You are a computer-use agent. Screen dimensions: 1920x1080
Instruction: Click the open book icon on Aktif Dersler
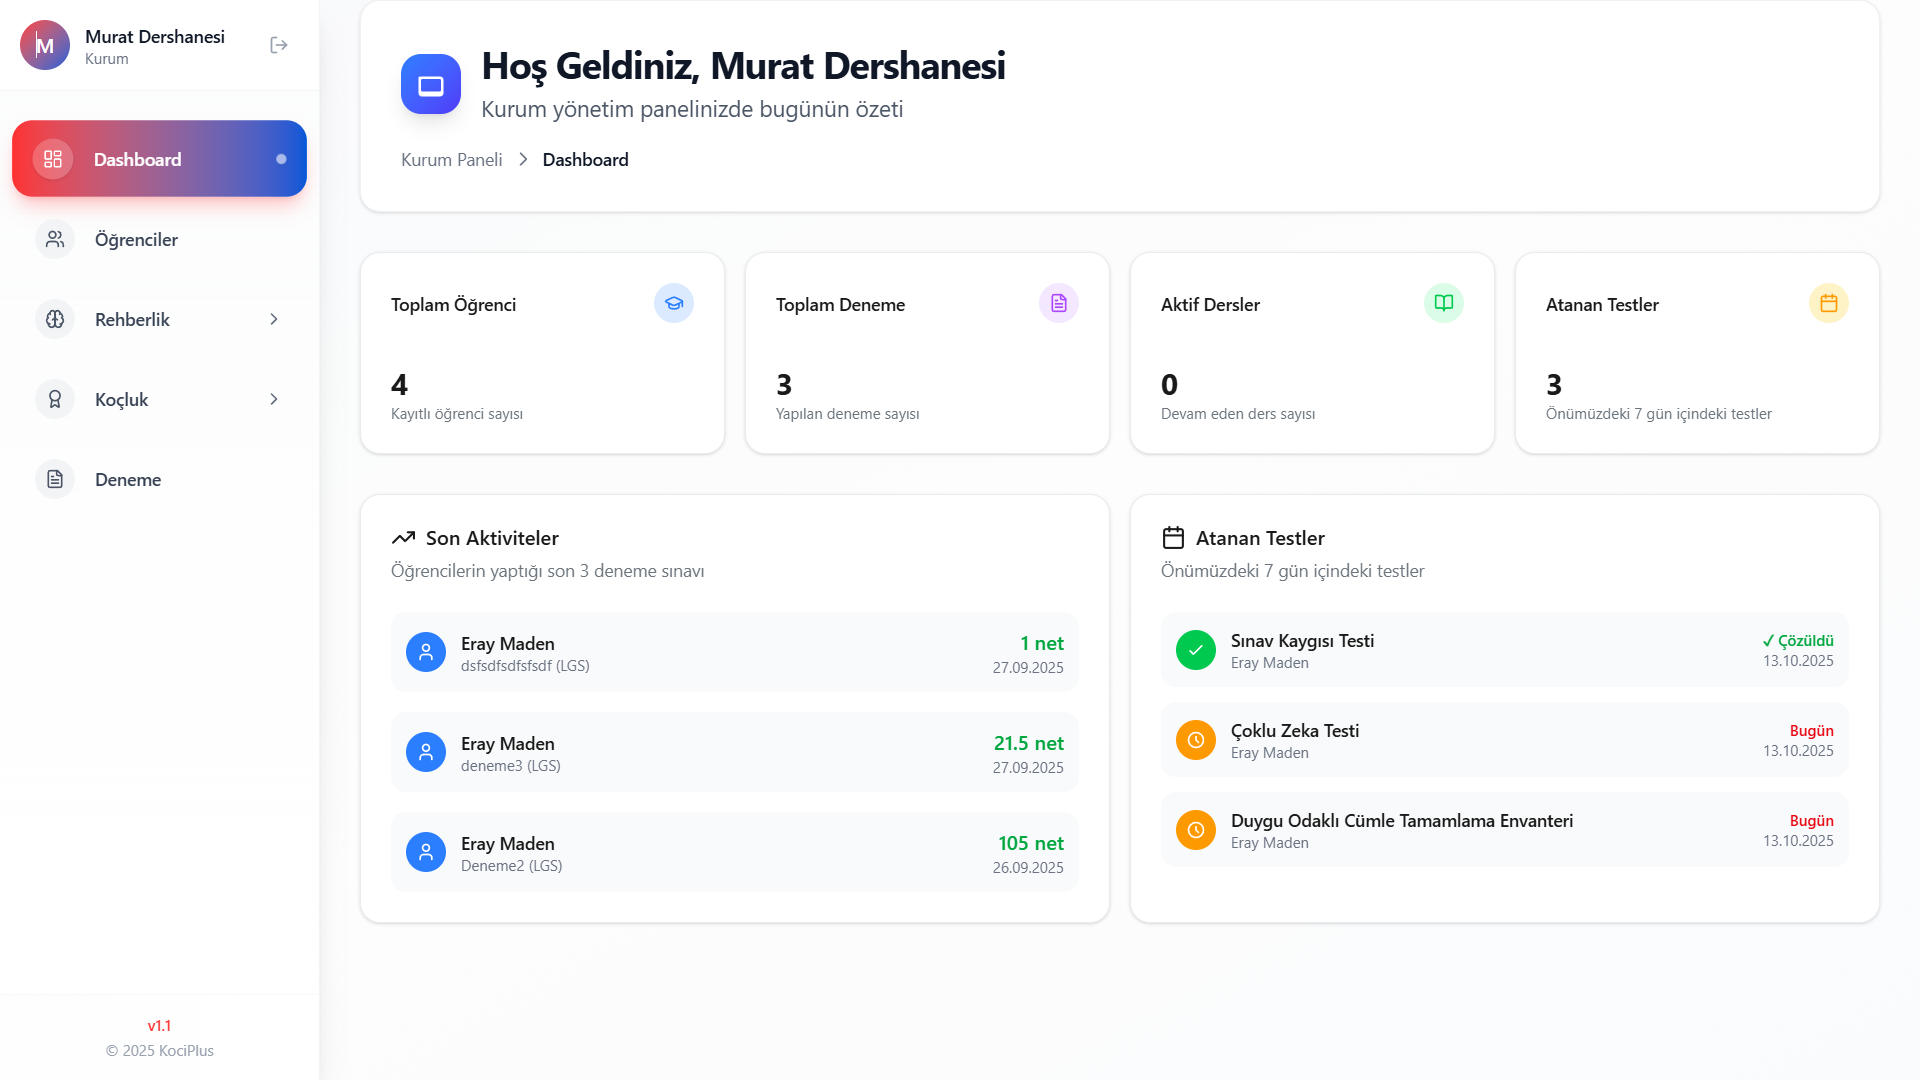pyautogui.click(x=1443, y=303)
